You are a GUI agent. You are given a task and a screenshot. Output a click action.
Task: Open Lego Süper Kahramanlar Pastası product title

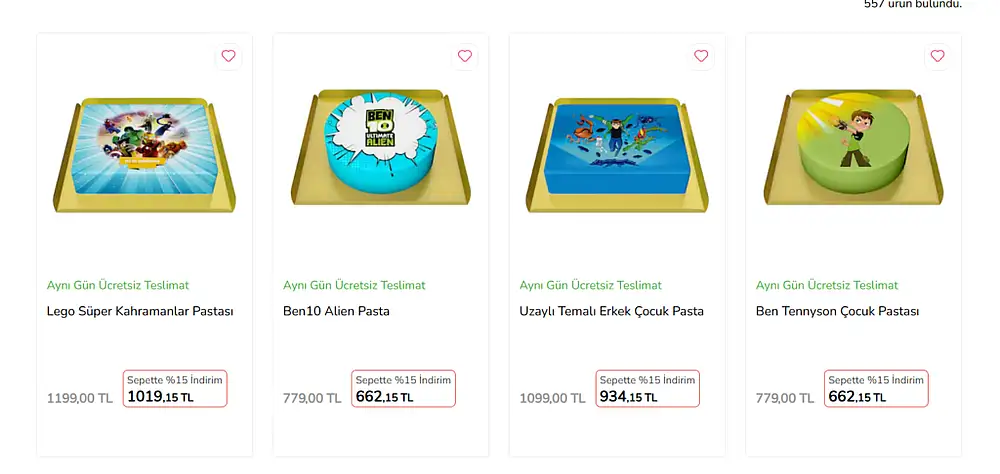point(140,311)
